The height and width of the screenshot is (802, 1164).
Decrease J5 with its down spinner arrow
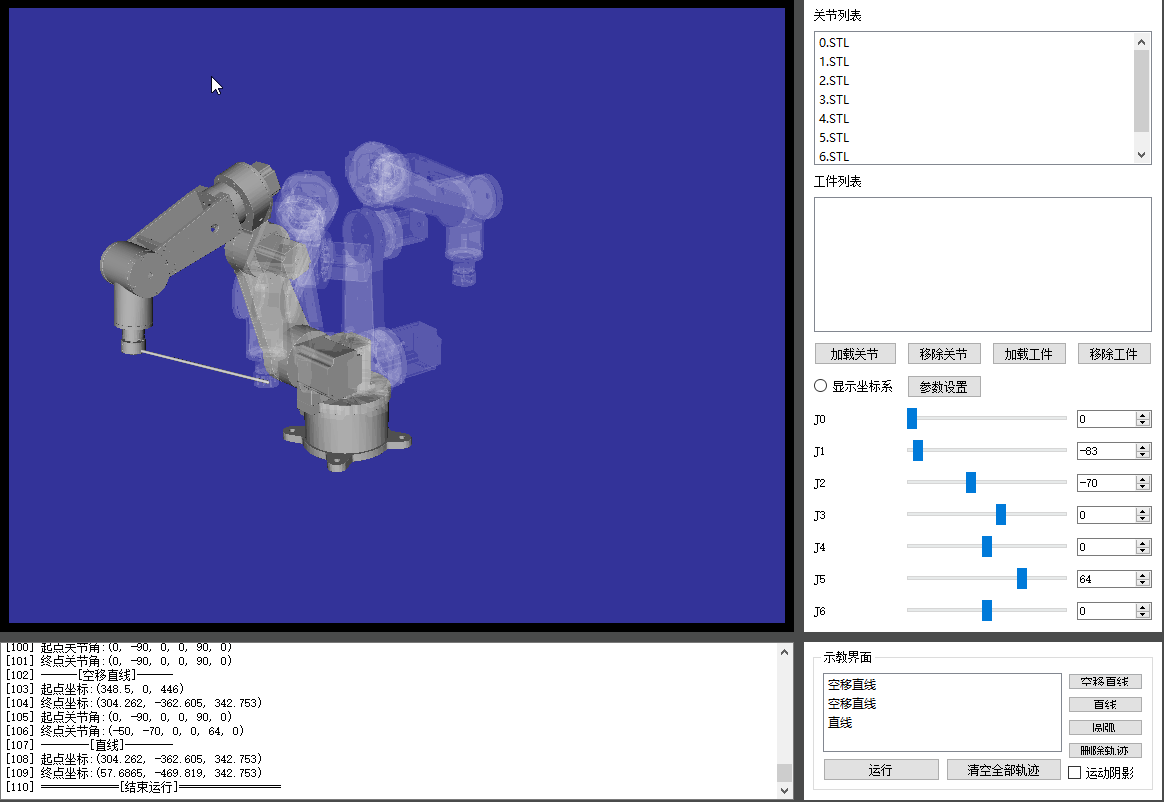pos(1143,583)
